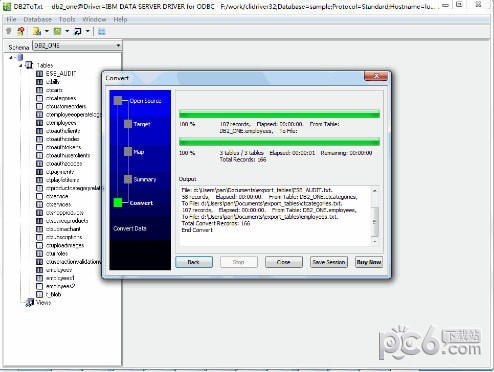
Task: Click the ctemployees table icon
Action: click(x=40, y=123)
